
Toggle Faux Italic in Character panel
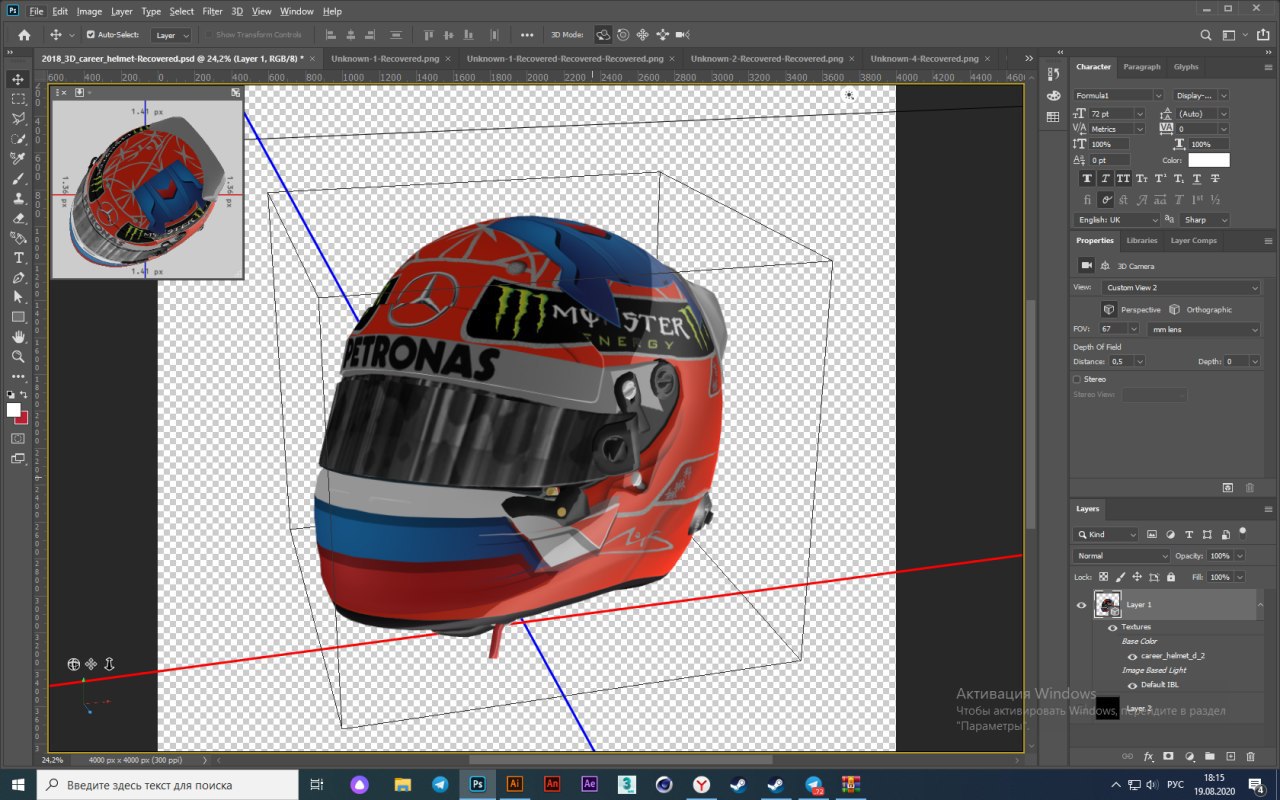click(1105, 178)
